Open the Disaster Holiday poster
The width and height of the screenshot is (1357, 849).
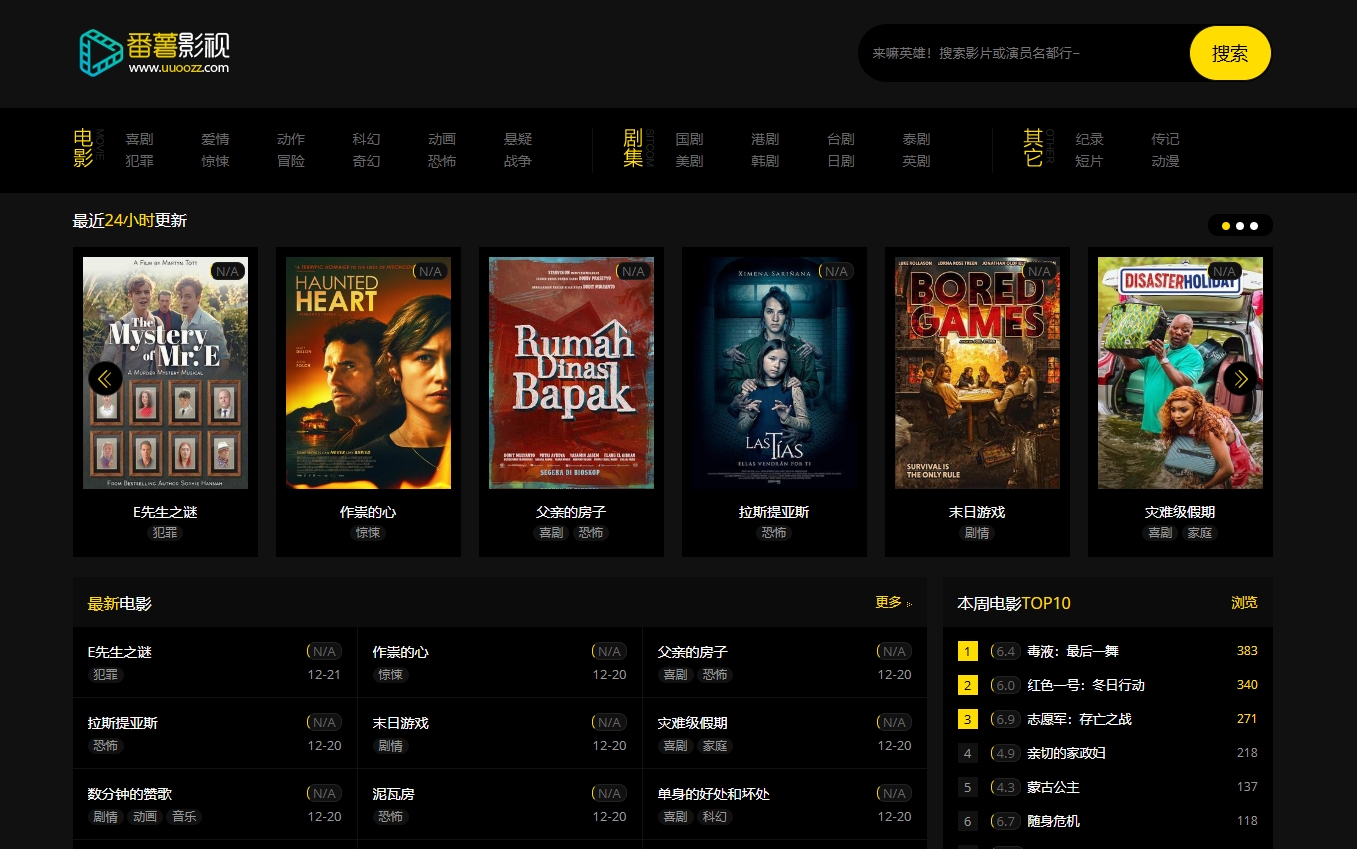pos(1180,373)
